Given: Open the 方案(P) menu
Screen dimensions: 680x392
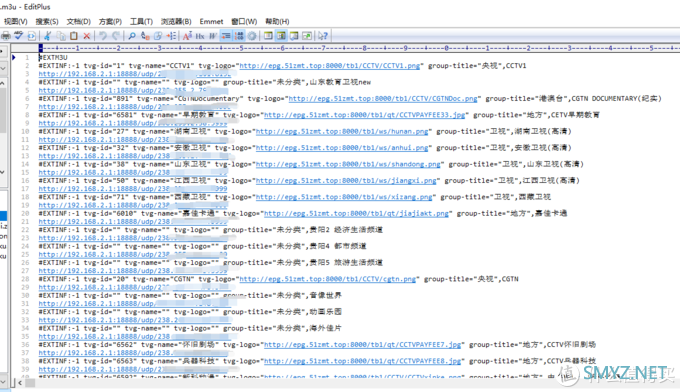Looking at the screenshot, I should coord(110,21).
